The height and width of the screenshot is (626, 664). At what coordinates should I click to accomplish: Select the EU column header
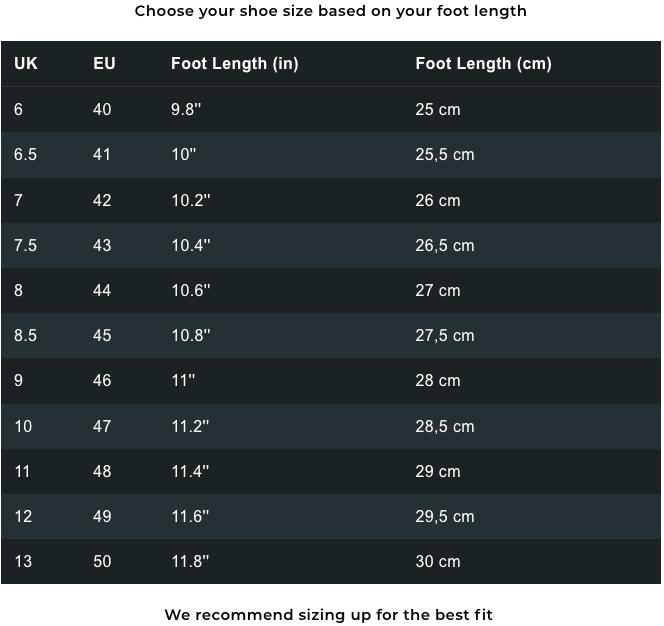click(104, 64)
